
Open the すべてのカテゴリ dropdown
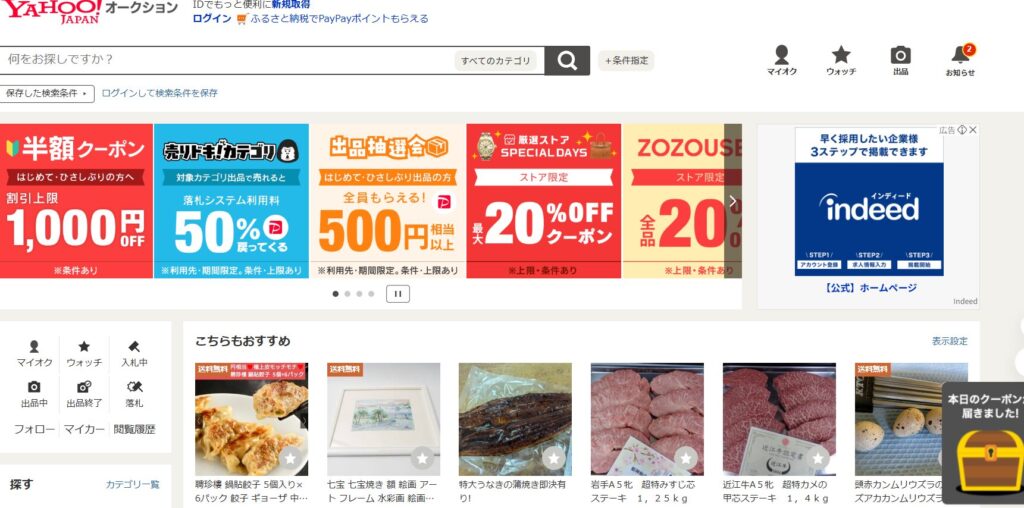coord(496,61)
